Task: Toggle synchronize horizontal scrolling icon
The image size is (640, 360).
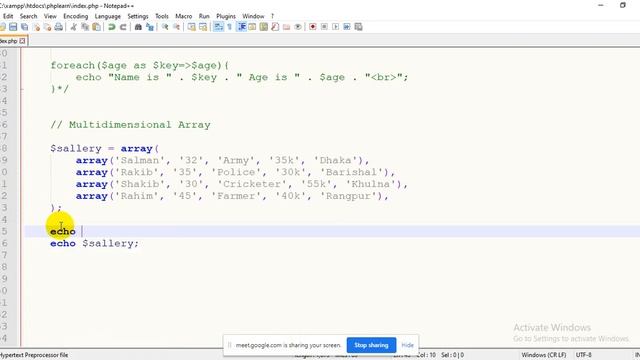Action: point(203,27)
